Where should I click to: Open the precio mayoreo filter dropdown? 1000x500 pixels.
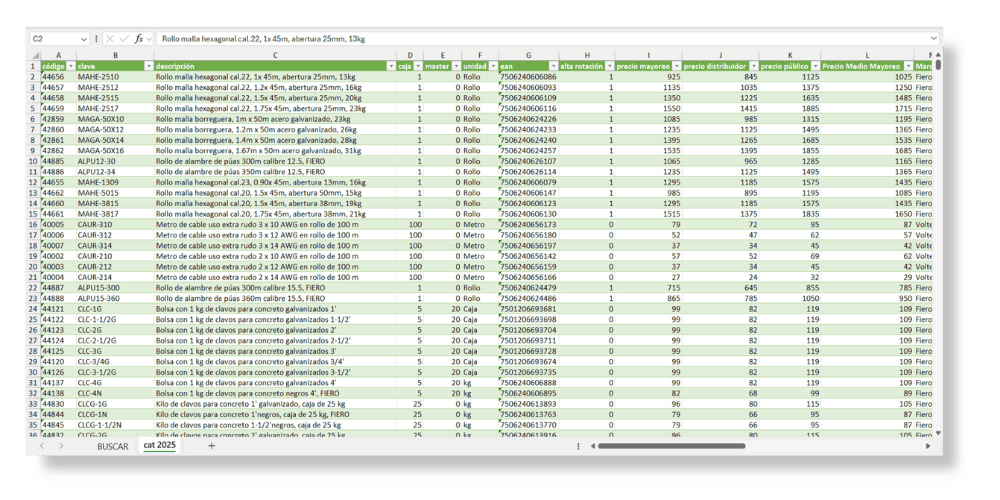pyautogui.click(x=677, y=66)
